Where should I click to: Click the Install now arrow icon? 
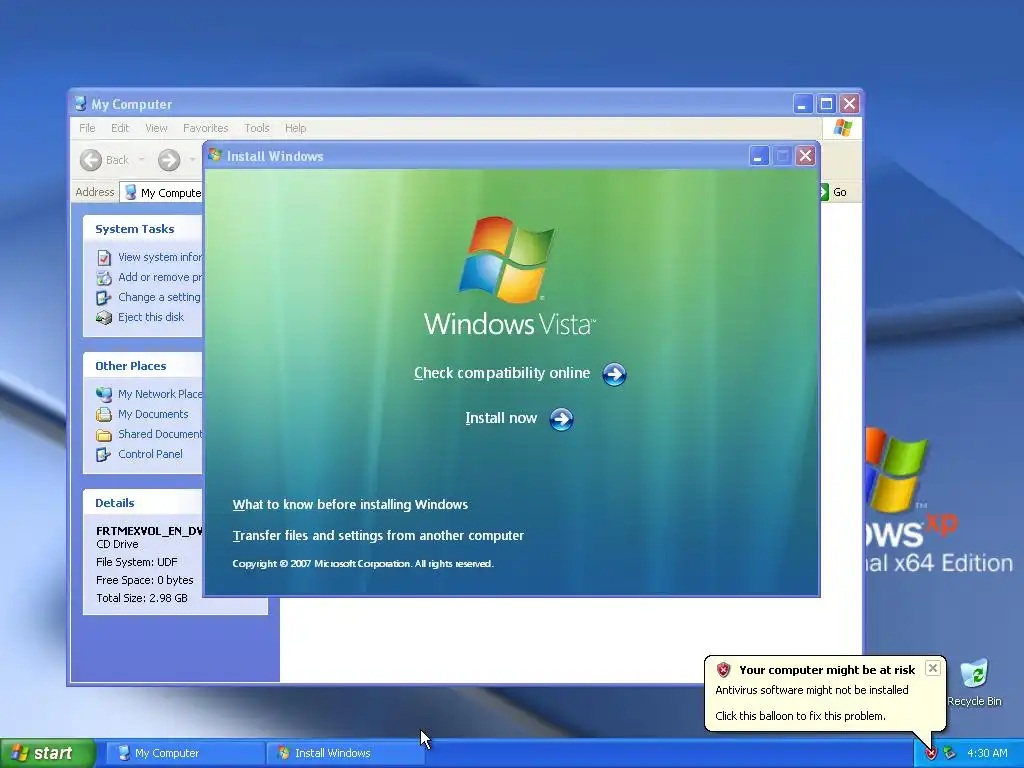pos(561,419)
